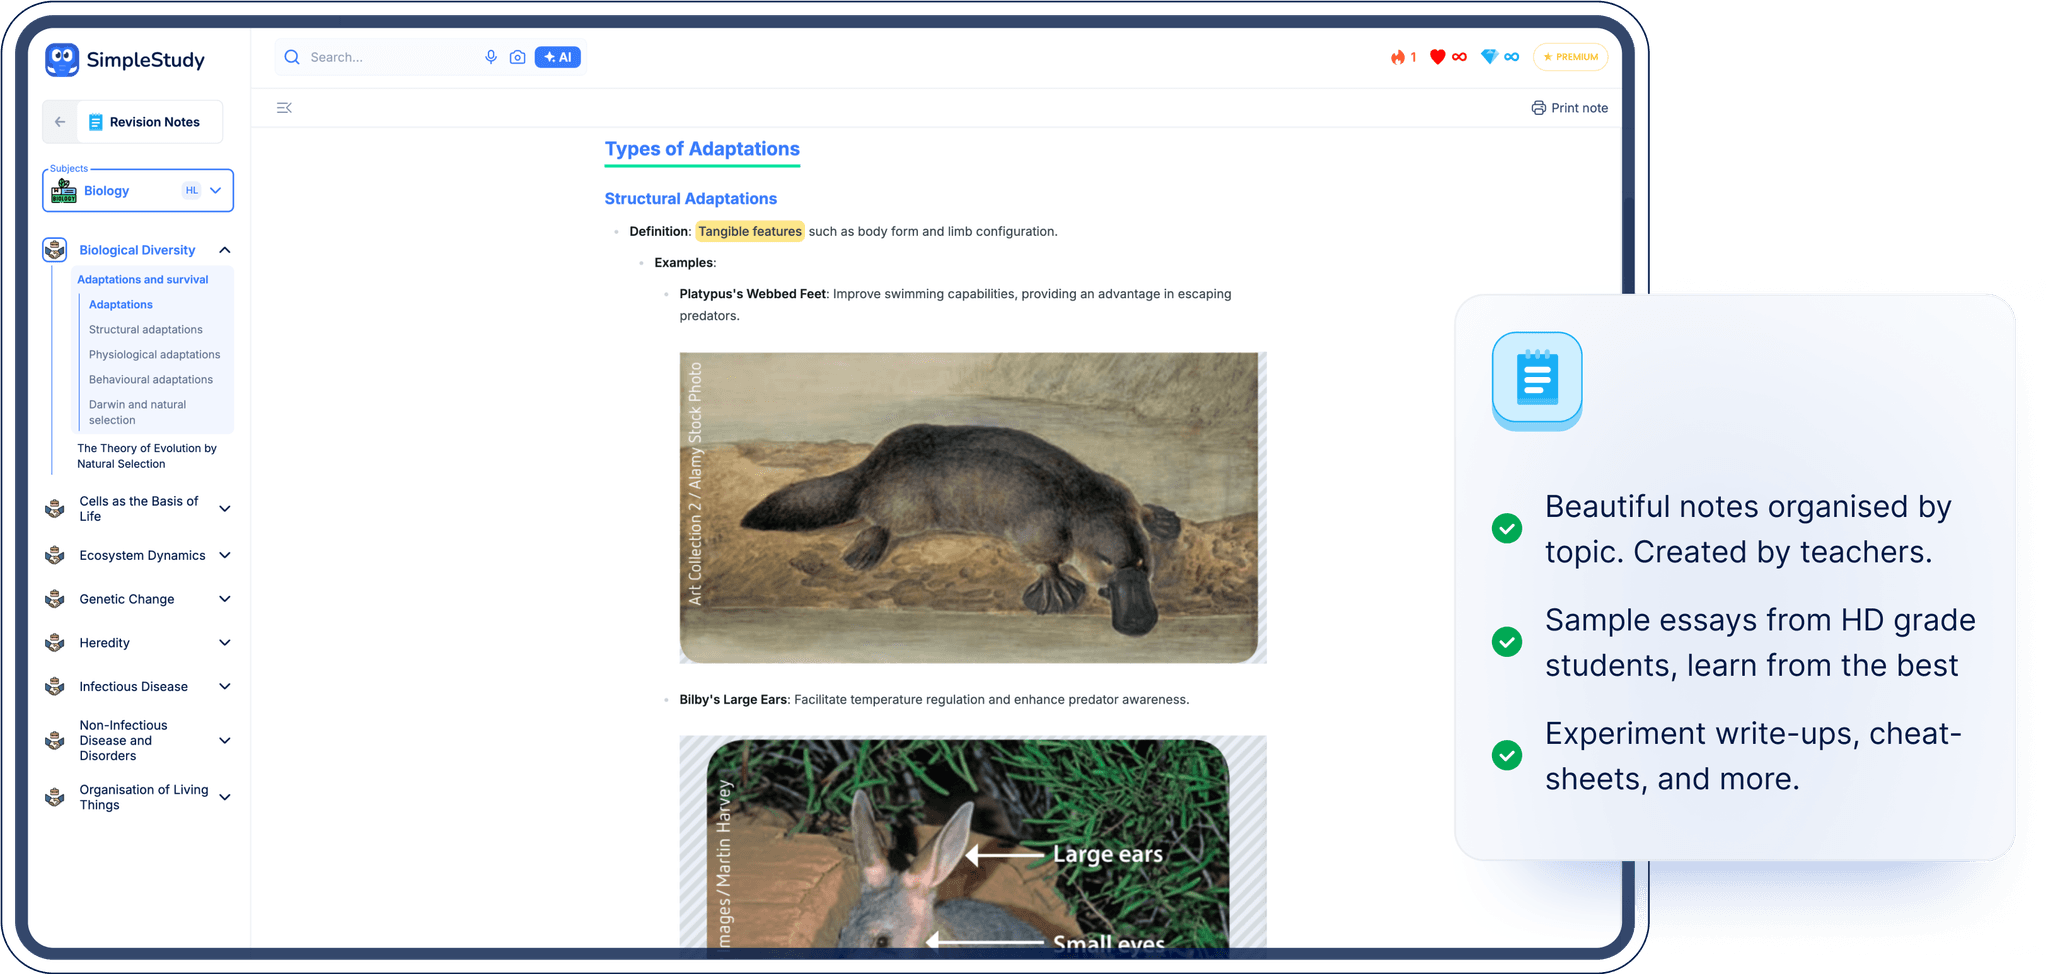Viewport: 2048px width, 974px height.
Task: Click the camera icon in search bar
Action: (x=517, y=57)
